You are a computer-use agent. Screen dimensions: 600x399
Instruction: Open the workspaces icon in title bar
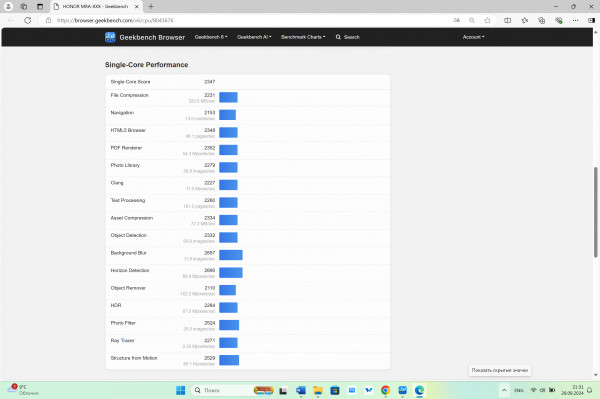(x=24, y=7)
